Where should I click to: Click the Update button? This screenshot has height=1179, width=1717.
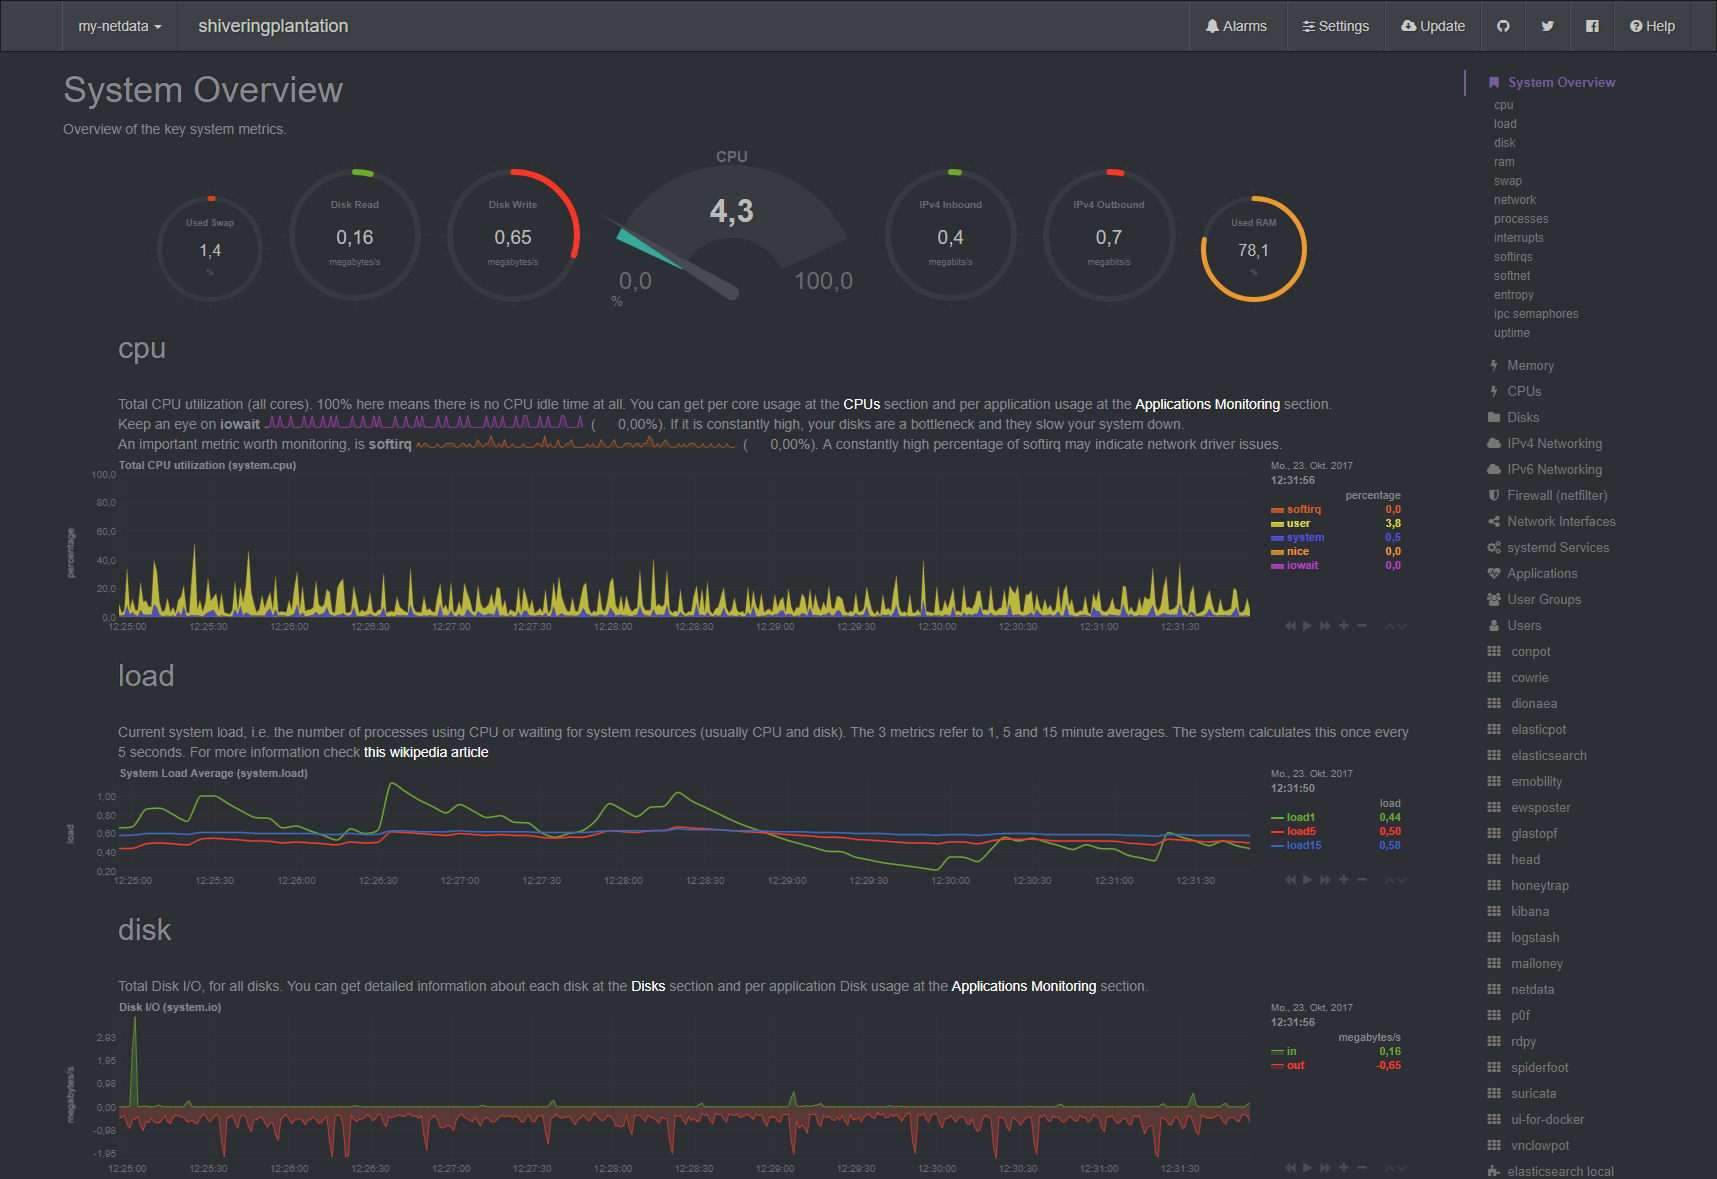pos(1433,26)
